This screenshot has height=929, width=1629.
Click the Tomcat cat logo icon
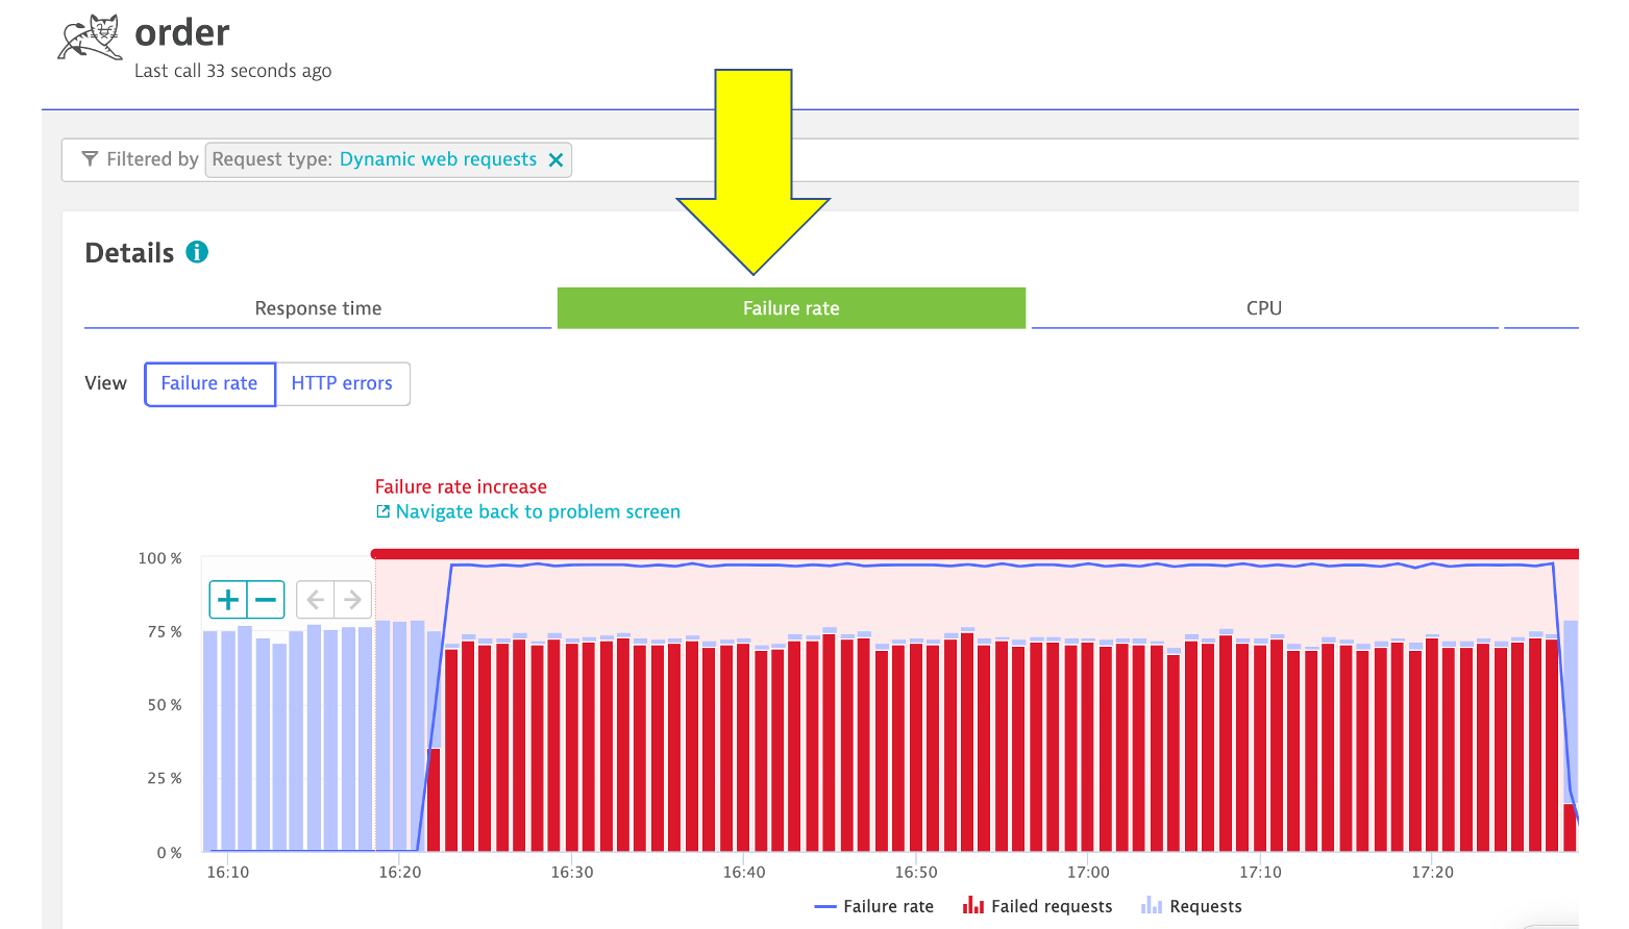click(x=89, y=38)
